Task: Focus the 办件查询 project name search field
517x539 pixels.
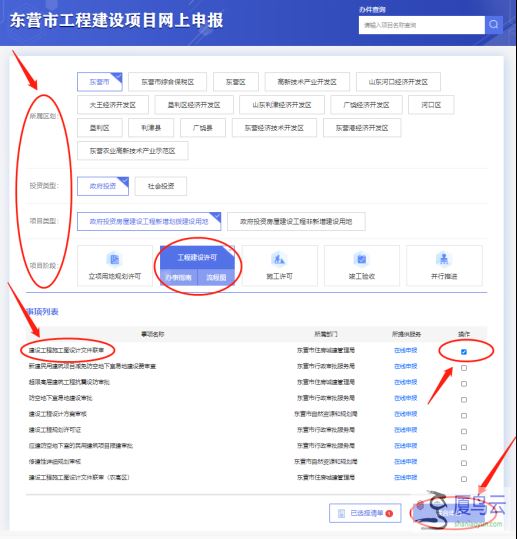Action: 422,25
